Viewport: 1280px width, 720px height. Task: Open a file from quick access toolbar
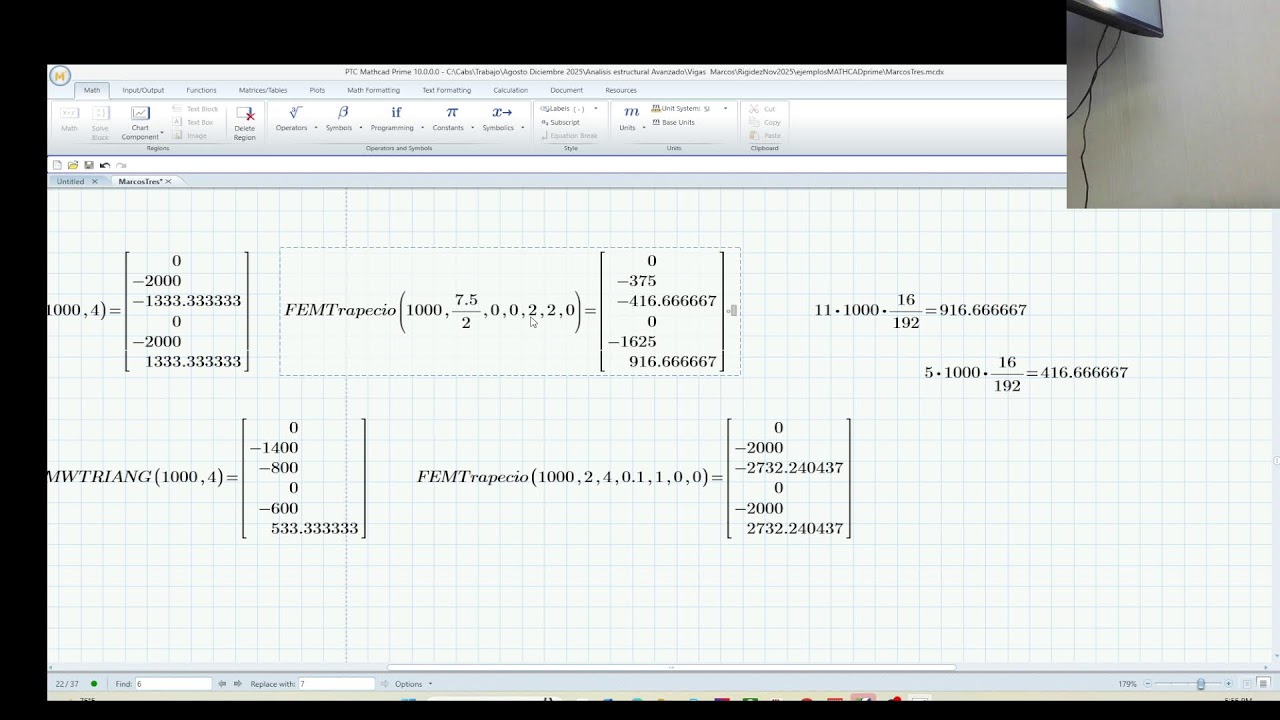73,165
